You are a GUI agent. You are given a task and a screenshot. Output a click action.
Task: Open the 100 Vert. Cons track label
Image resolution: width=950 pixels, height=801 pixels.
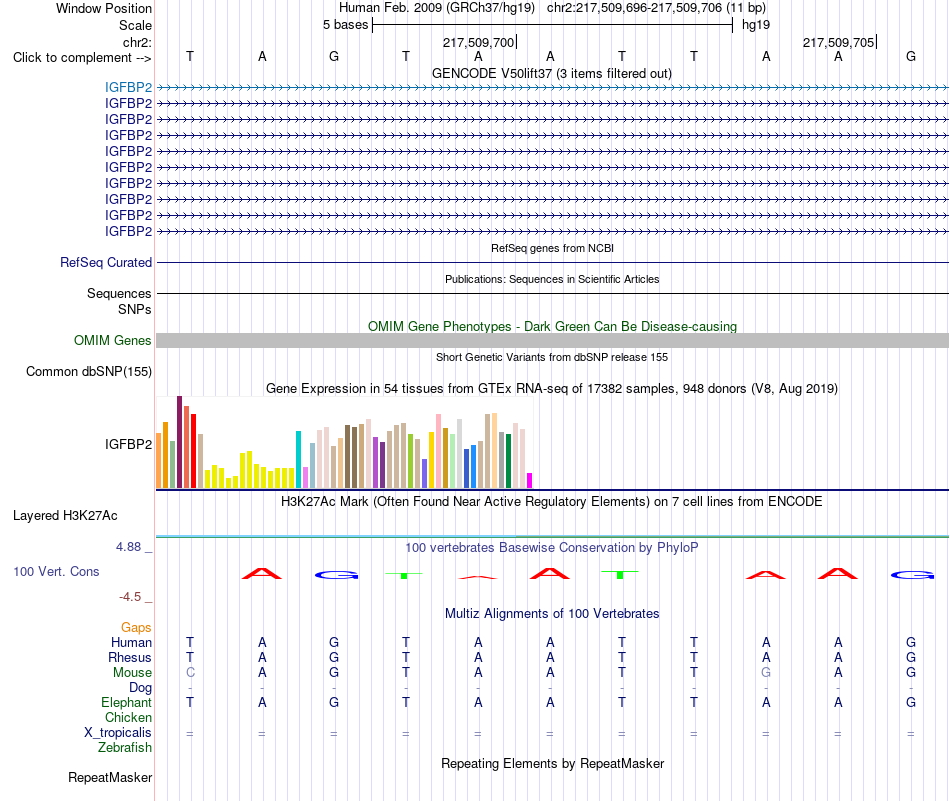(x=56, y=571)
